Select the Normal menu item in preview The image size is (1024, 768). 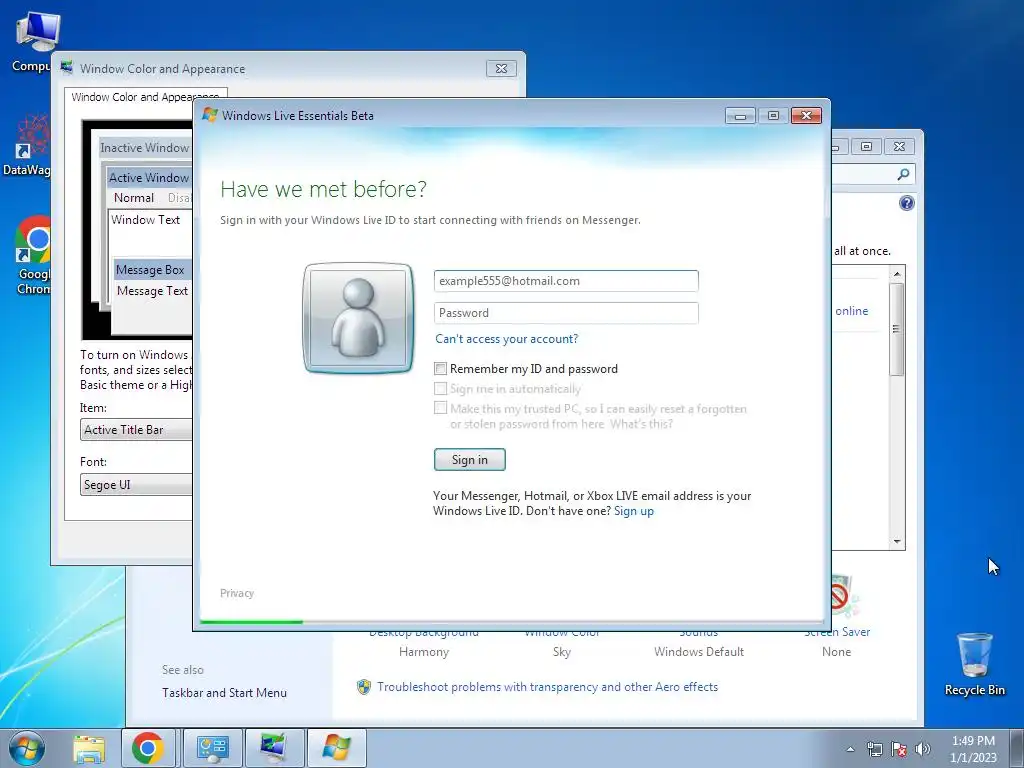pyautogui.click(x=134, y=198)
